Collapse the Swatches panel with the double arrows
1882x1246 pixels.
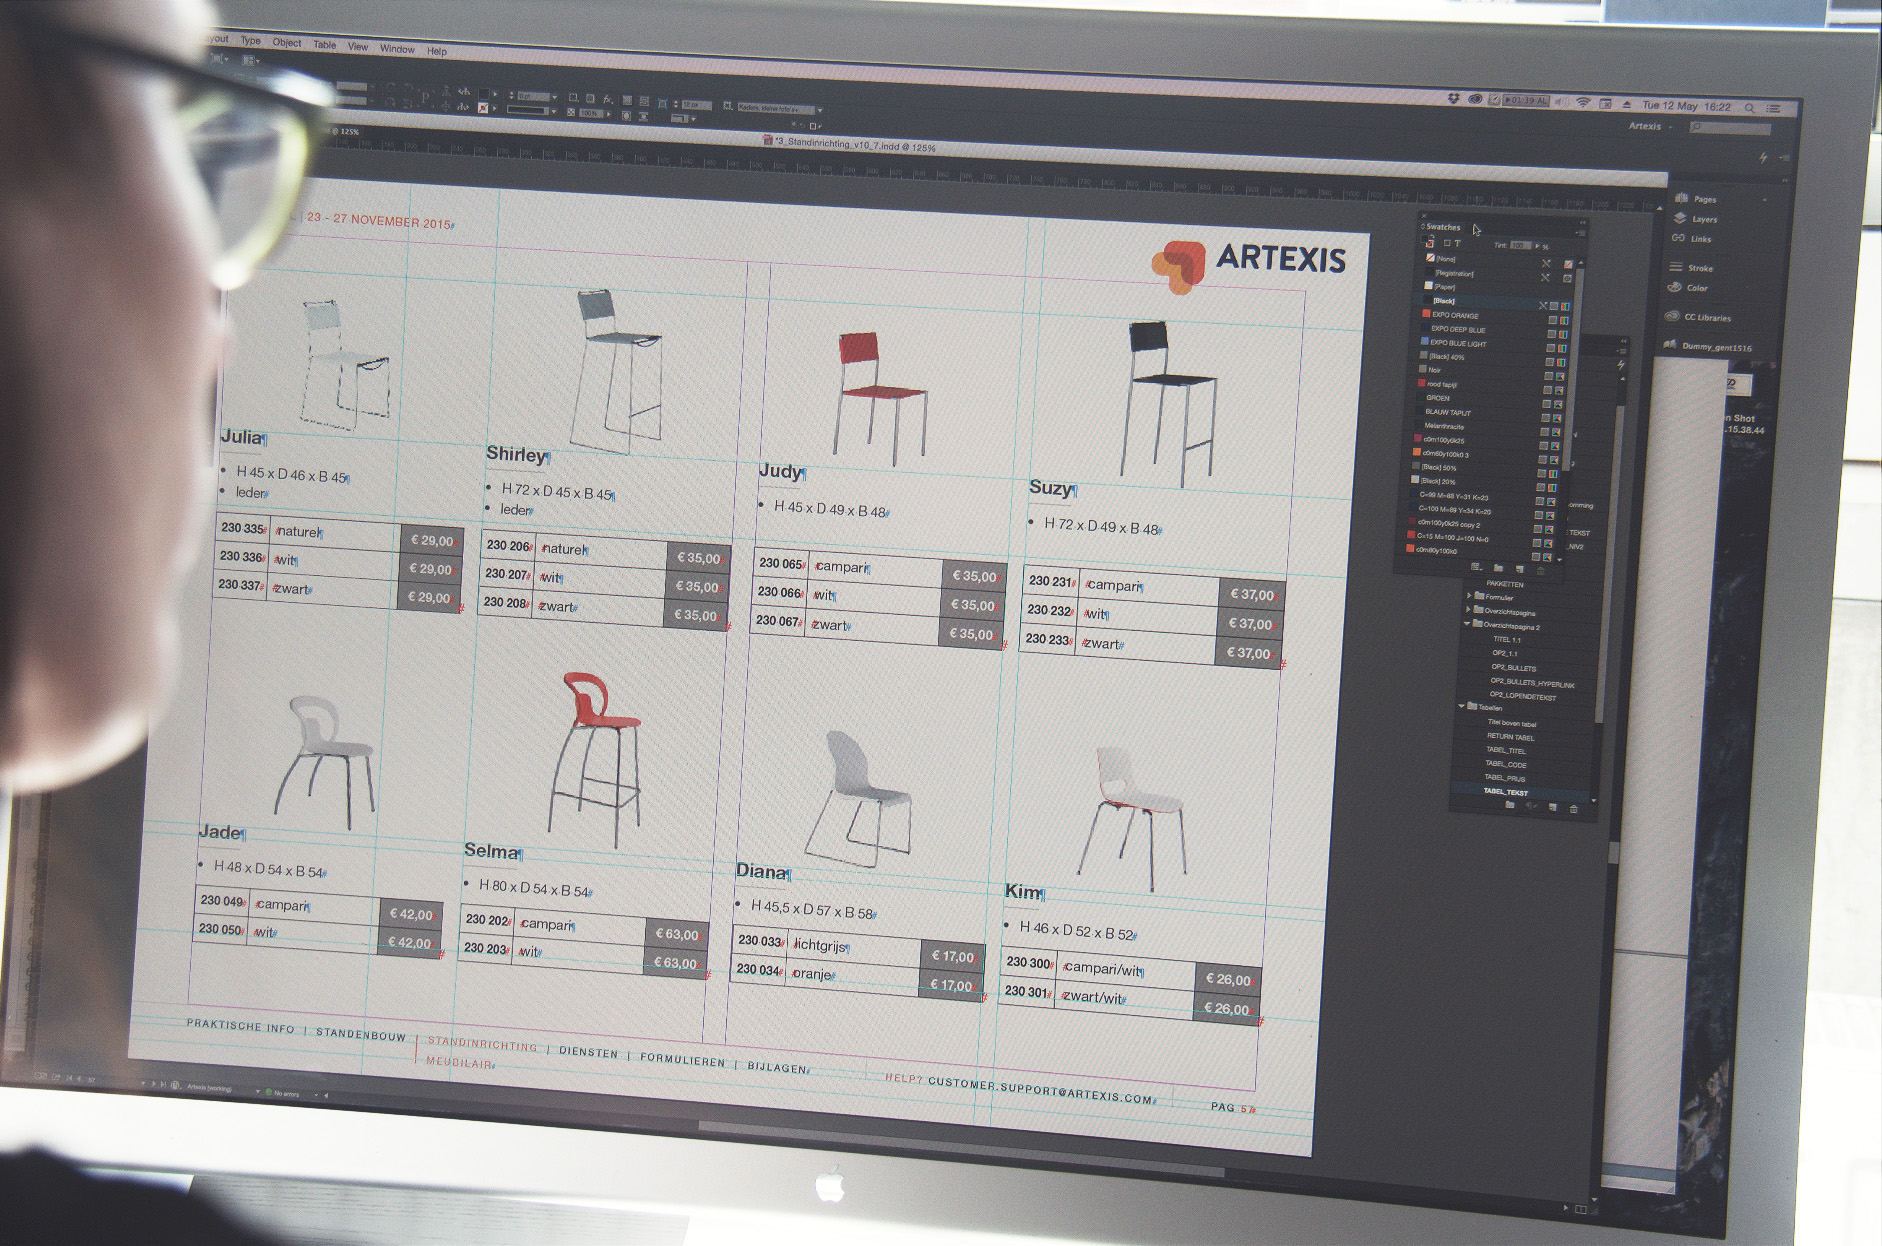[1582, 222]
